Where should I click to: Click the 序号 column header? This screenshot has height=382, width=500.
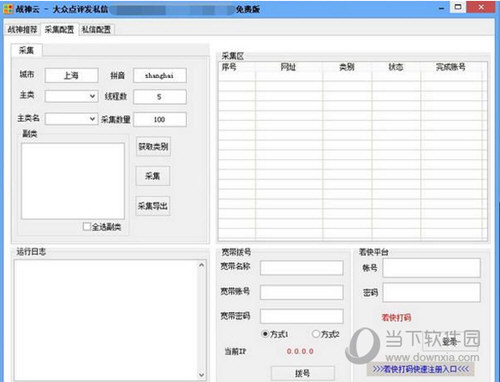coord(236,67)
